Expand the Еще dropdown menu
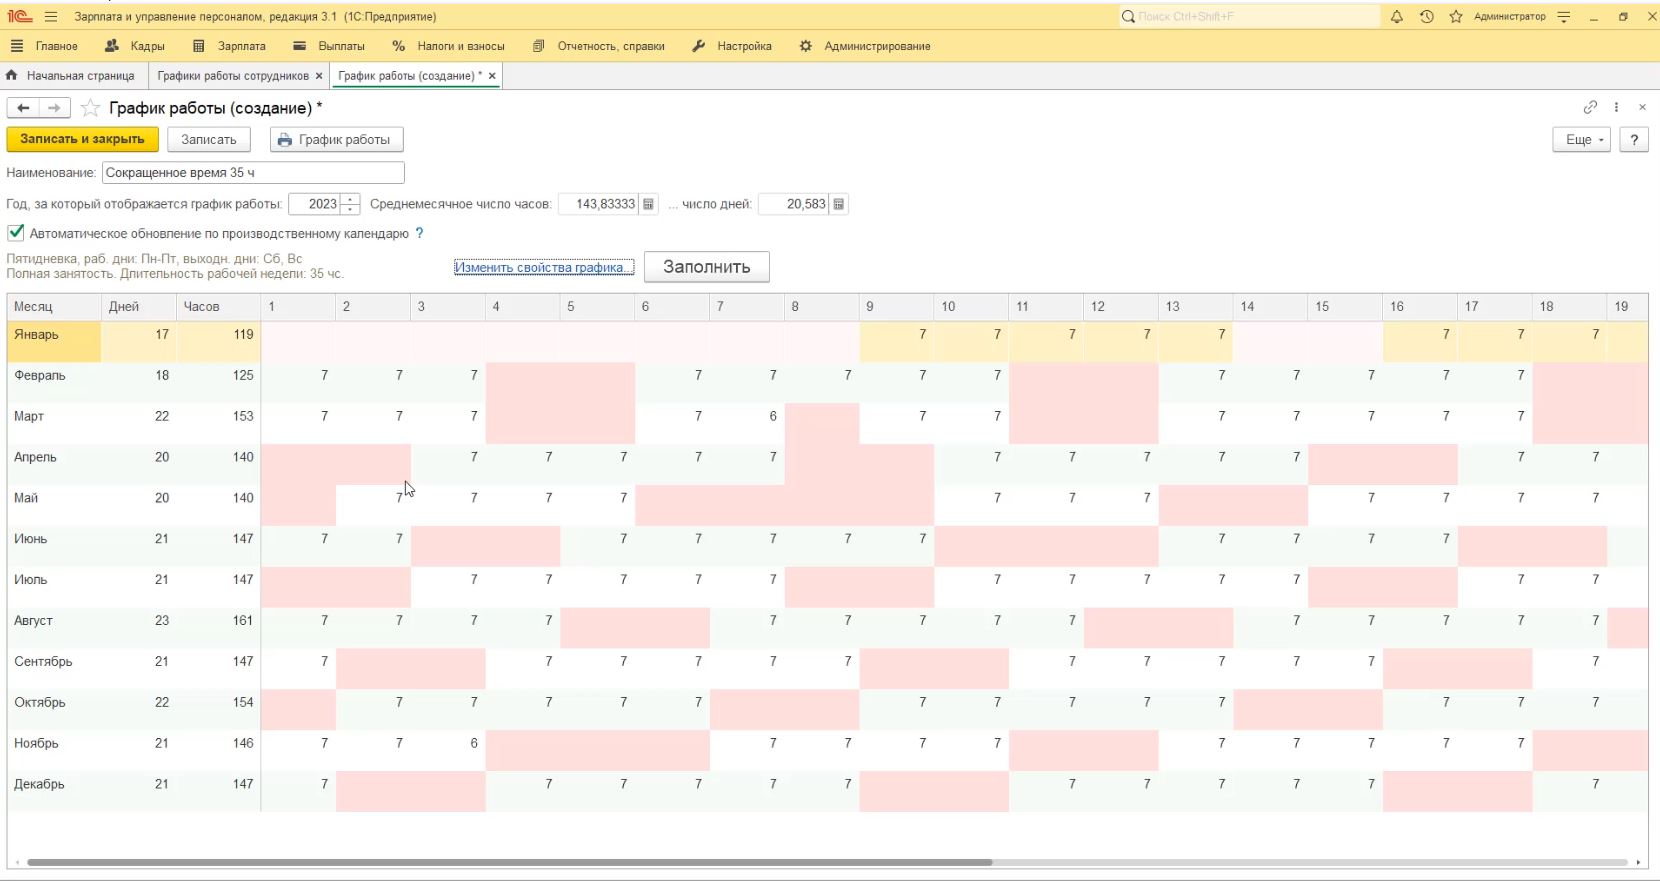1660x881 pixels. click(1581, 140)
